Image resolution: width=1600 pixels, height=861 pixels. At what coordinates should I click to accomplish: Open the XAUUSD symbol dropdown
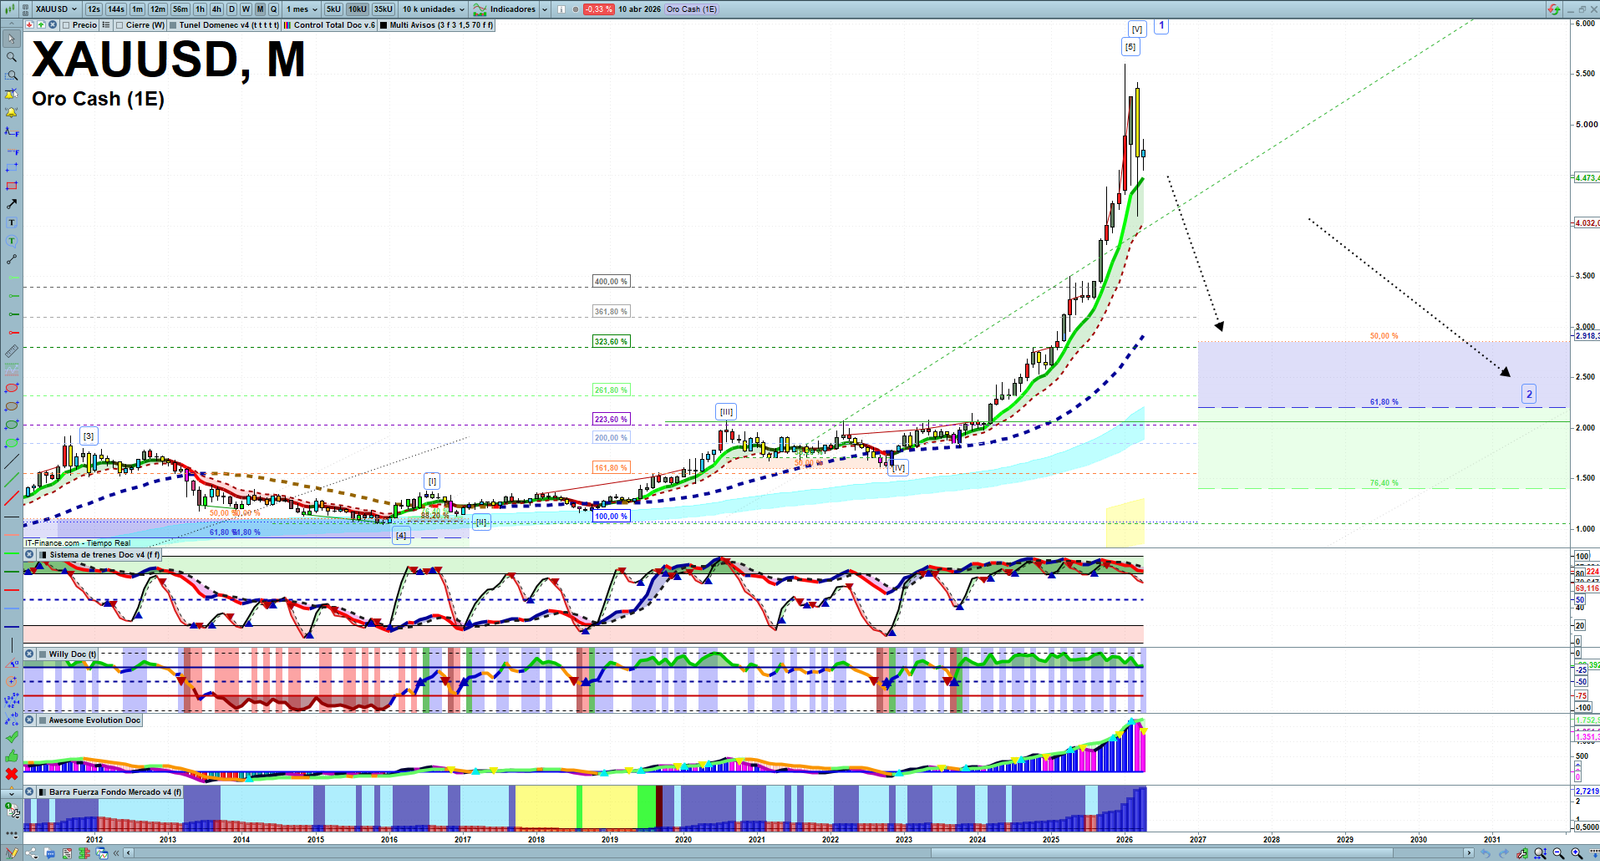[x=55, y=9]
